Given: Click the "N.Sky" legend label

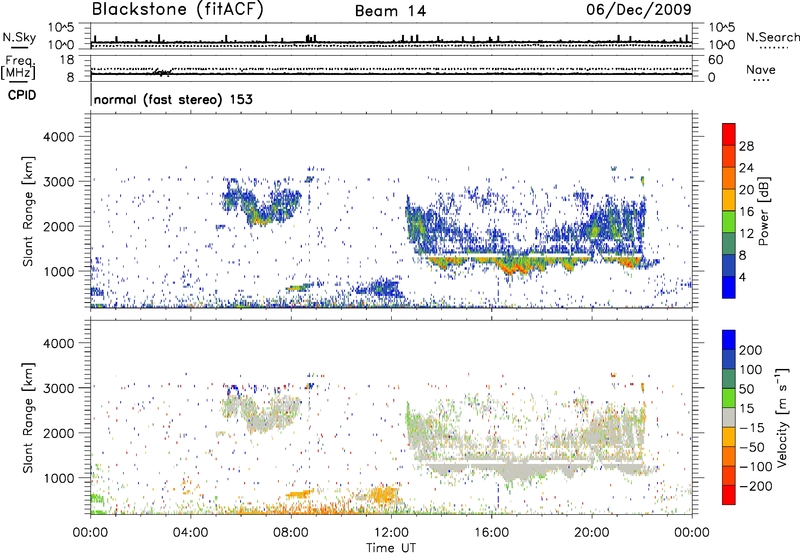Looking at the screenshot, I should click(19, 37).
